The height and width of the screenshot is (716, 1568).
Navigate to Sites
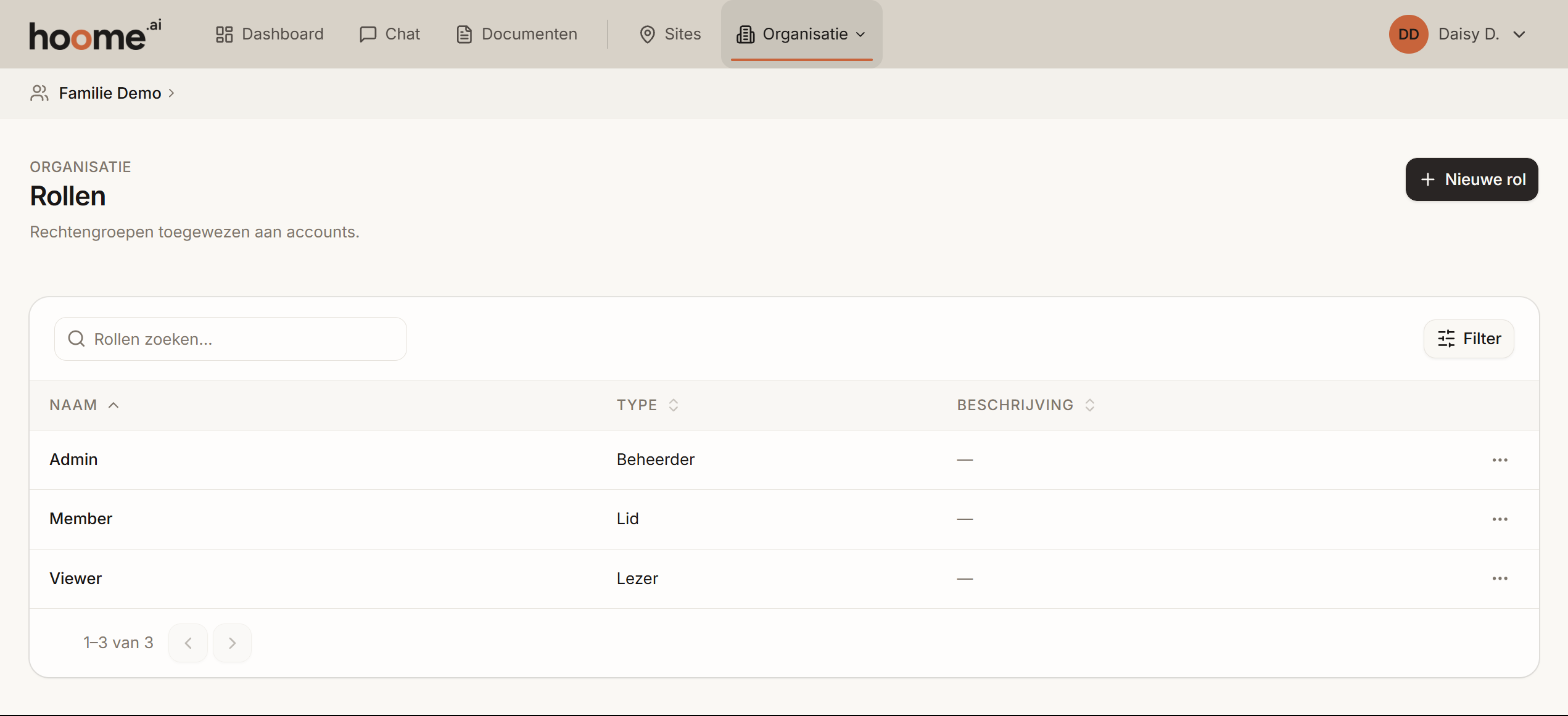[670, 34]
